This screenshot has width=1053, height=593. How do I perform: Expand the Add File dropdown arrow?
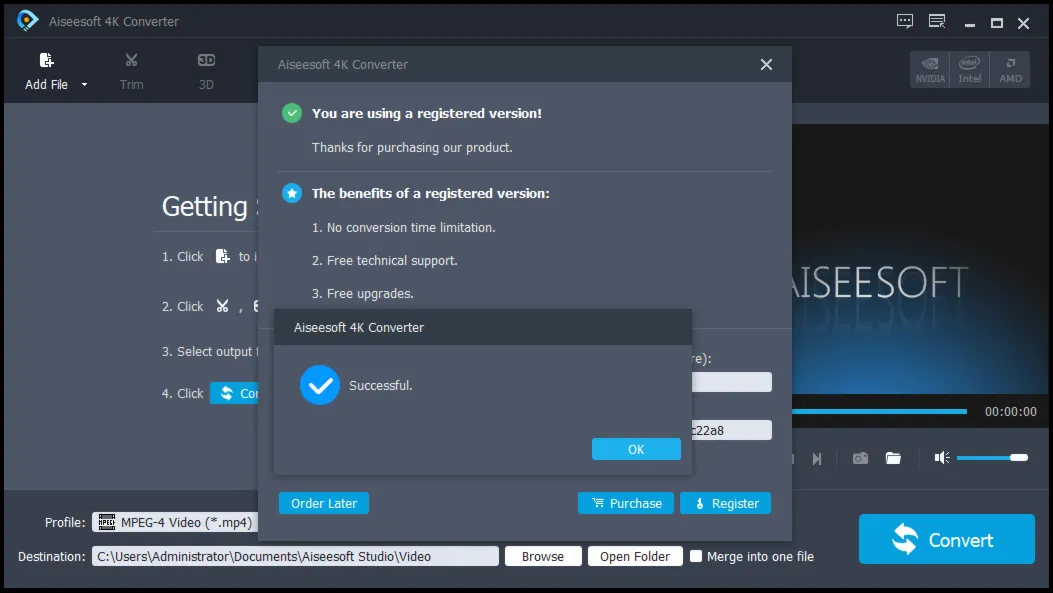tap(85, 85)
